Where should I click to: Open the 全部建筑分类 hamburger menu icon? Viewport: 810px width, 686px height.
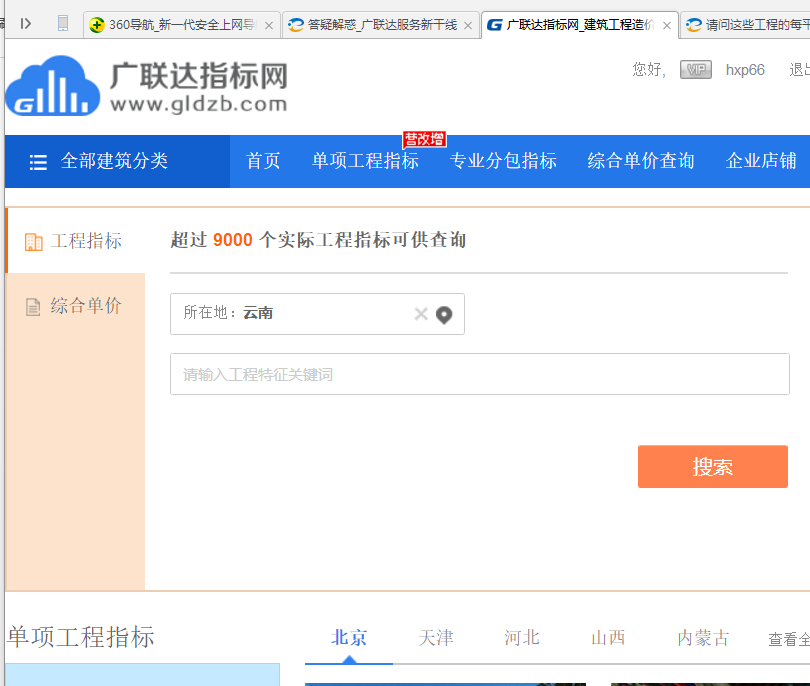[38, 162]
